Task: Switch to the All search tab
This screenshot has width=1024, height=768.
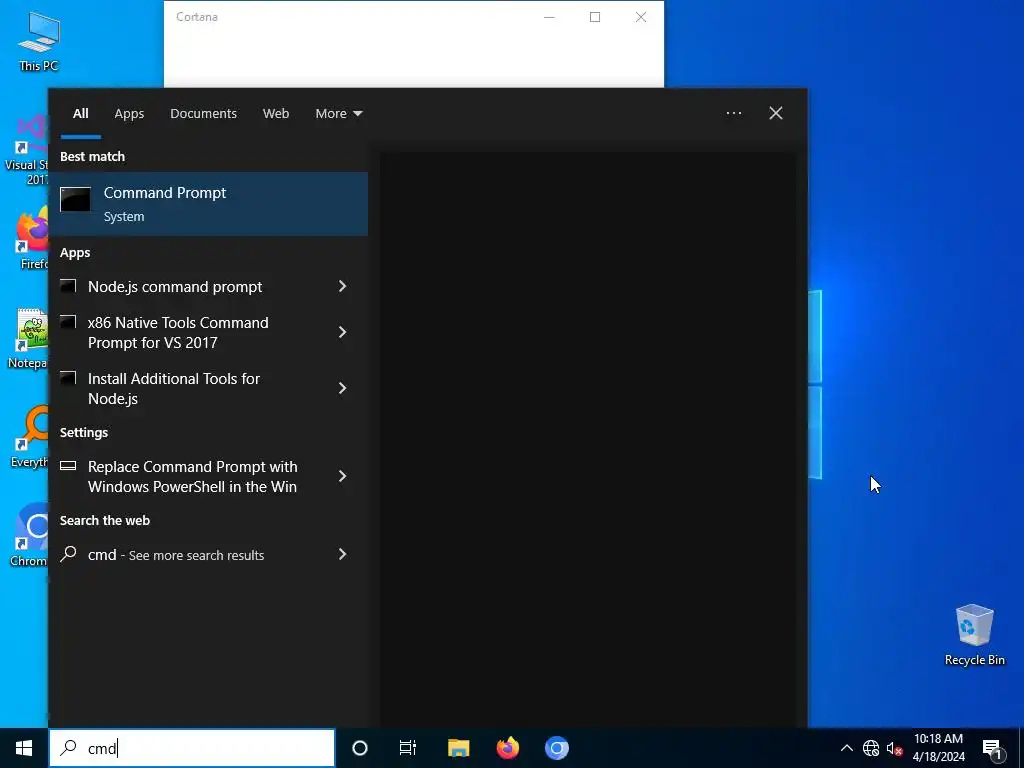Action: (x=80, y=114)
